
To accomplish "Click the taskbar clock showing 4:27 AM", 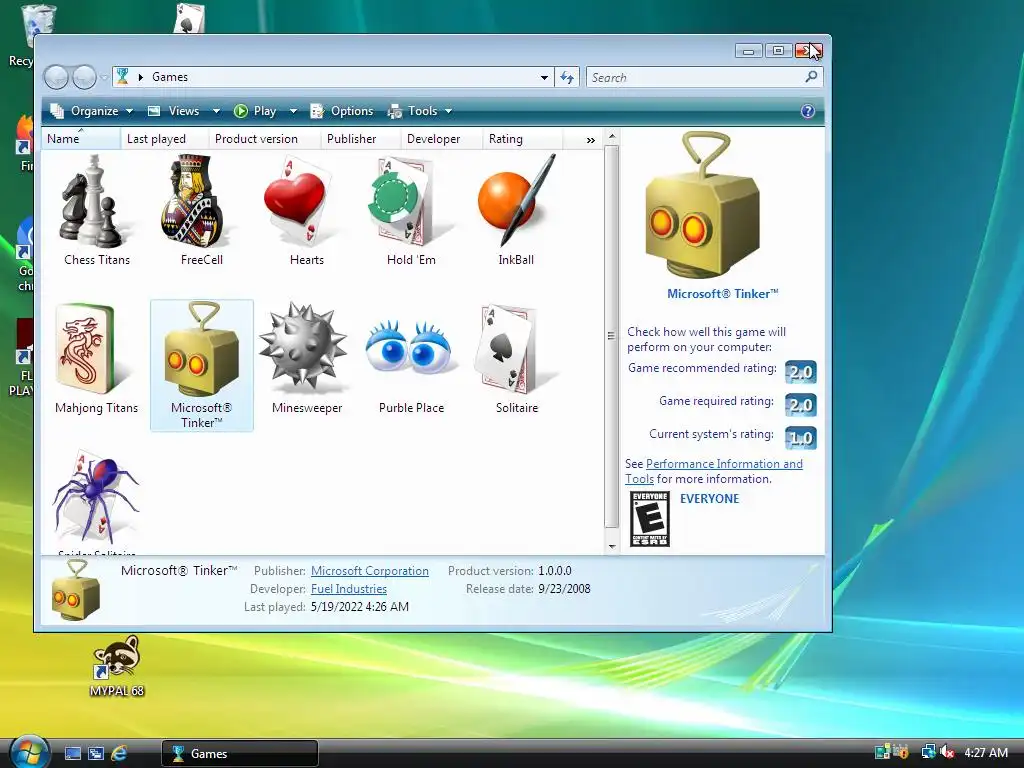I will pos(985,752).
